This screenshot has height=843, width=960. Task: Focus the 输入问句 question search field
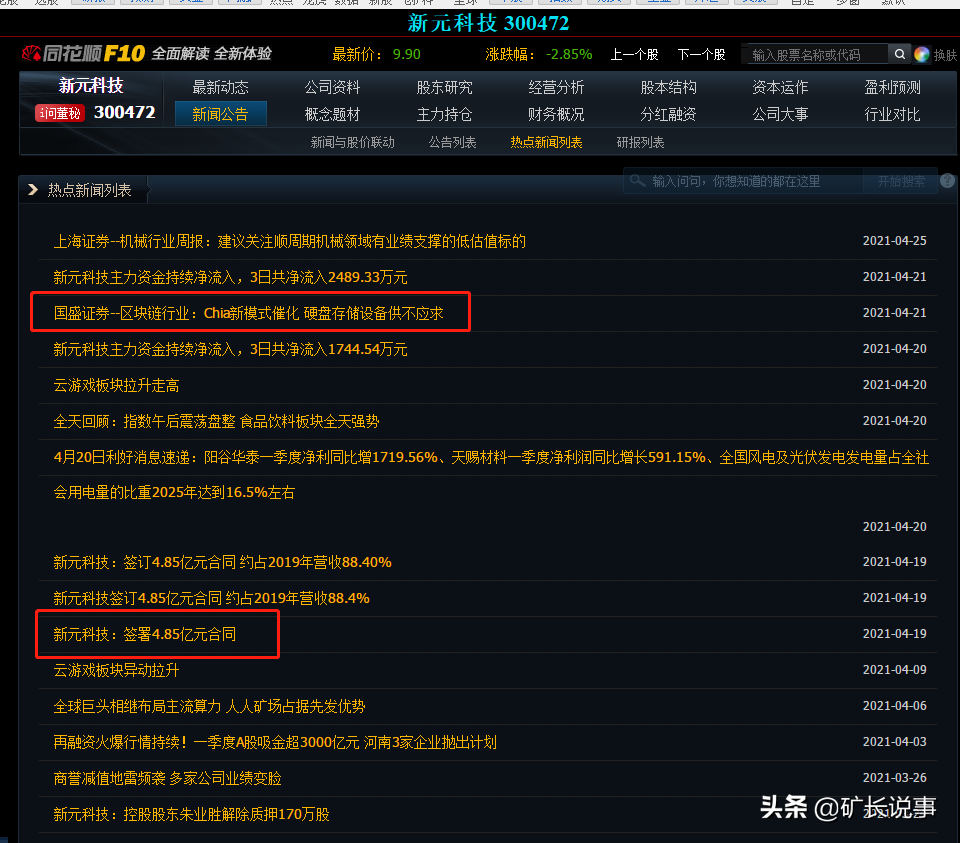[744, 181]
